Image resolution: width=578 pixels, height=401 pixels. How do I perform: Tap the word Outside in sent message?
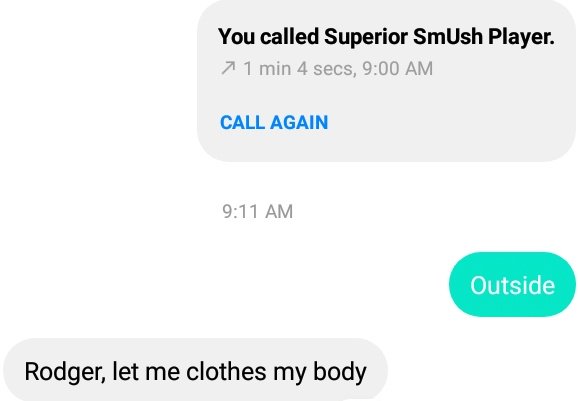[512, 285]
